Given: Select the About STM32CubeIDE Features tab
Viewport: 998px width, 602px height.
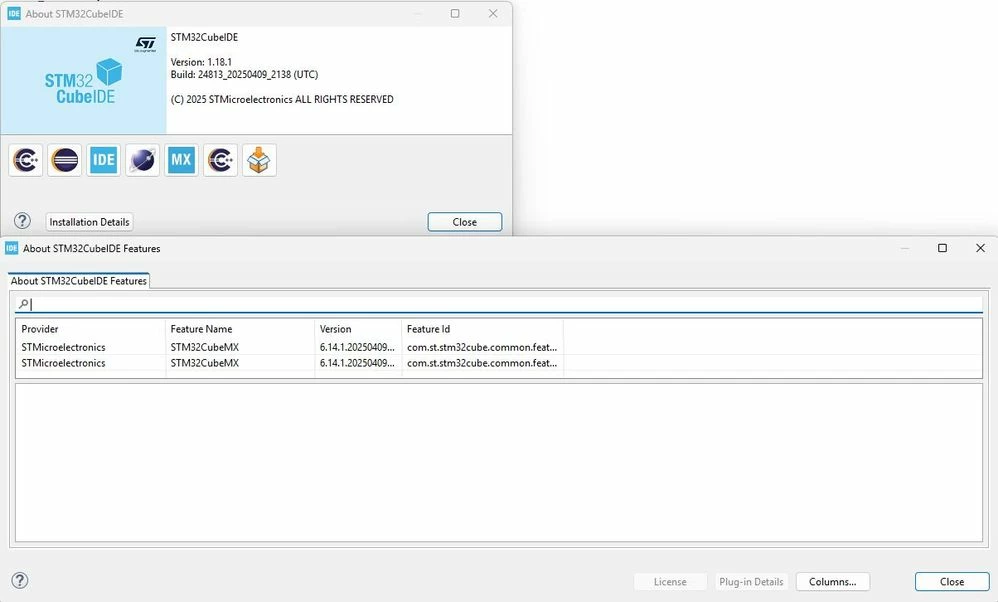Looking at the screenshot, I should click(x=79, y=281).
